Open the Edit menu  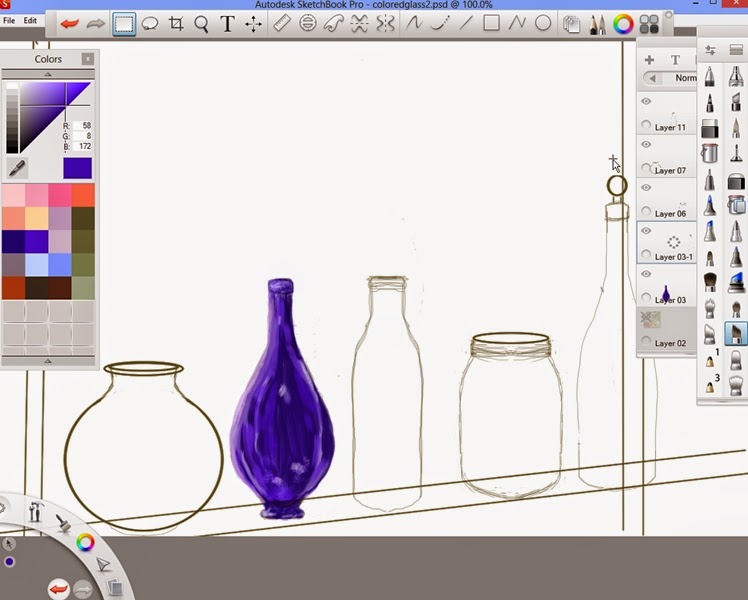point(30,21)
